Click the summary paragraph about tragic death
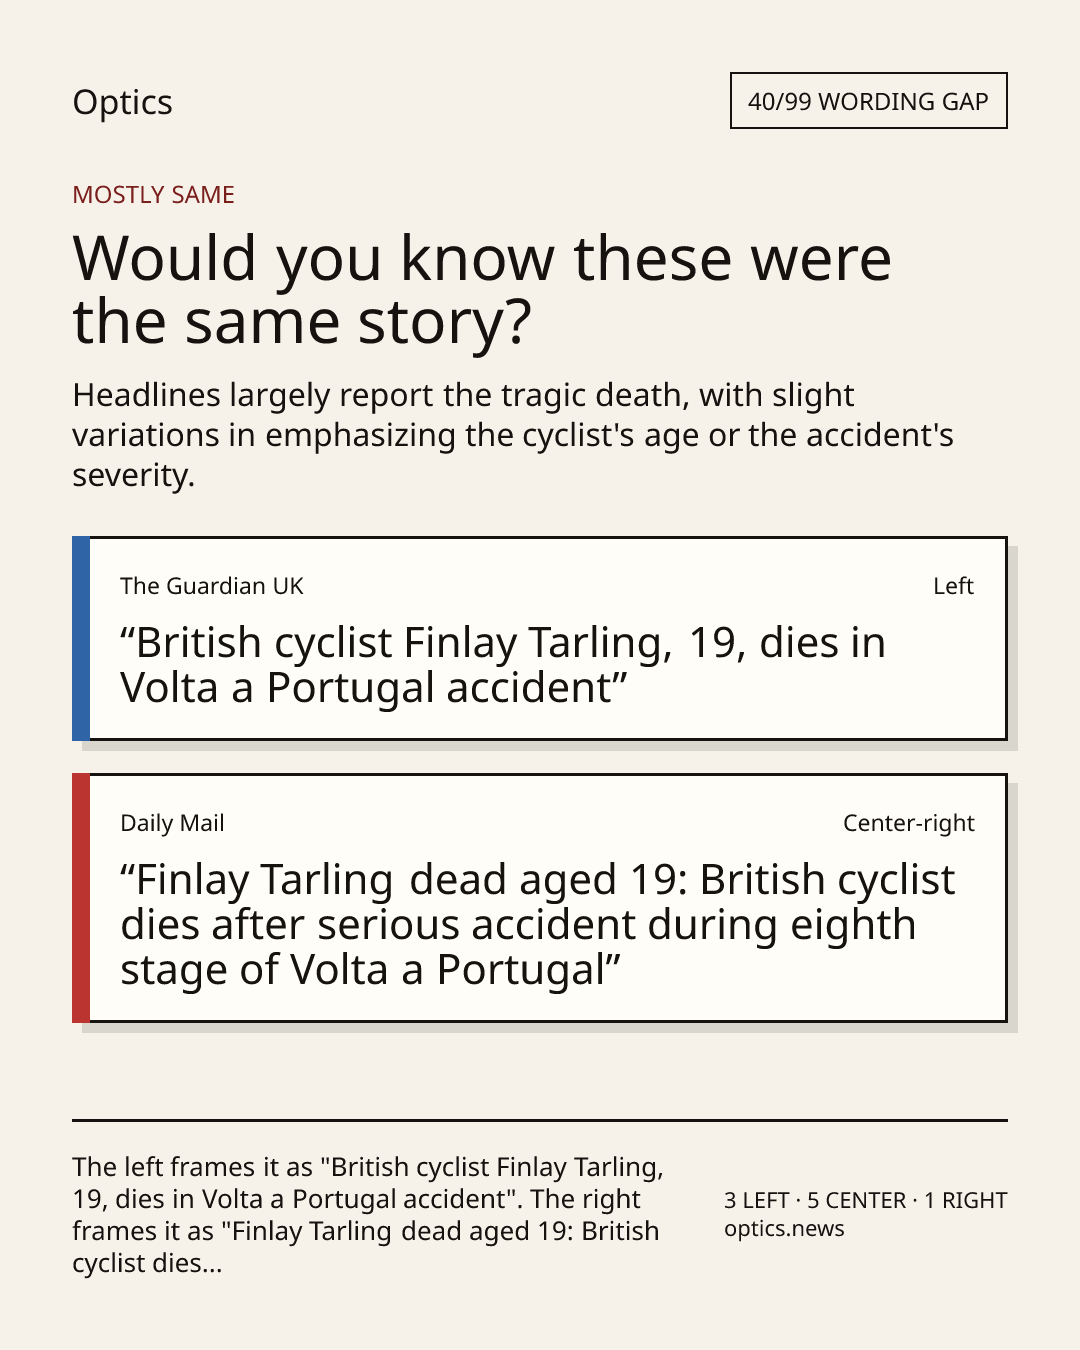 513,435
